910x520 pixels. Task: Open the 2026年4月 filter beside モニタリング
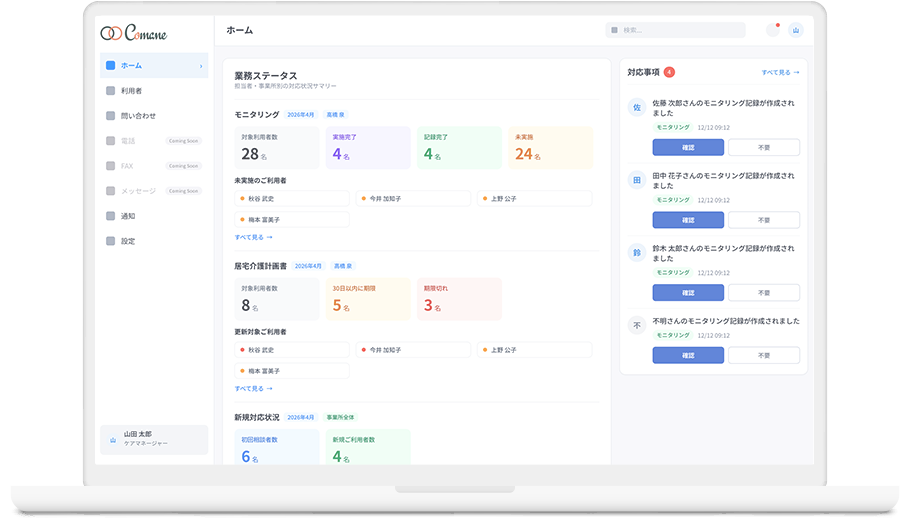[301, 115]
